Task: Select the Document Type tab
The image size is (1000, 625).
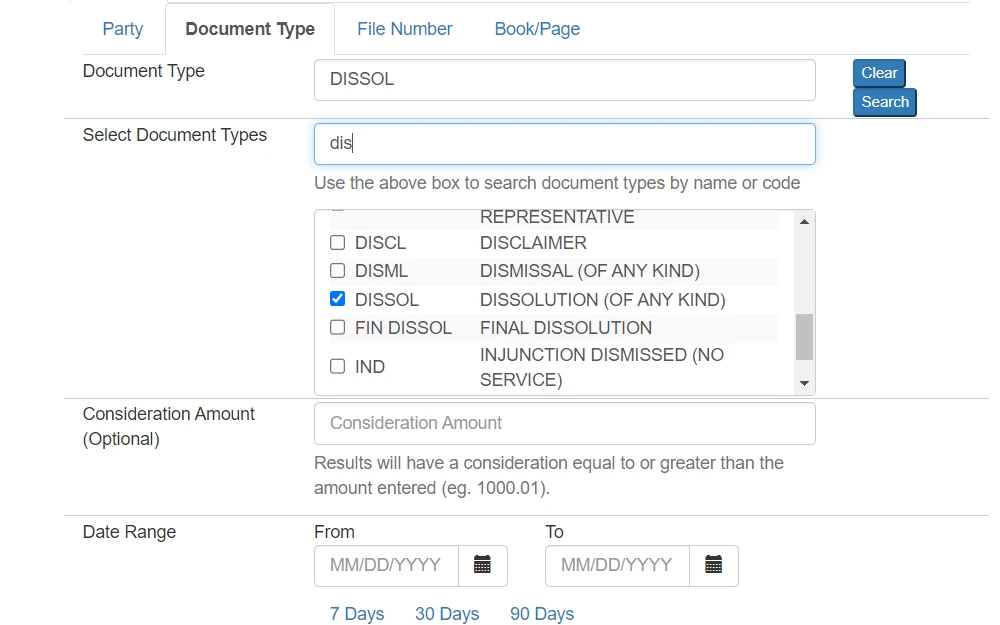Action: (250, 29)
